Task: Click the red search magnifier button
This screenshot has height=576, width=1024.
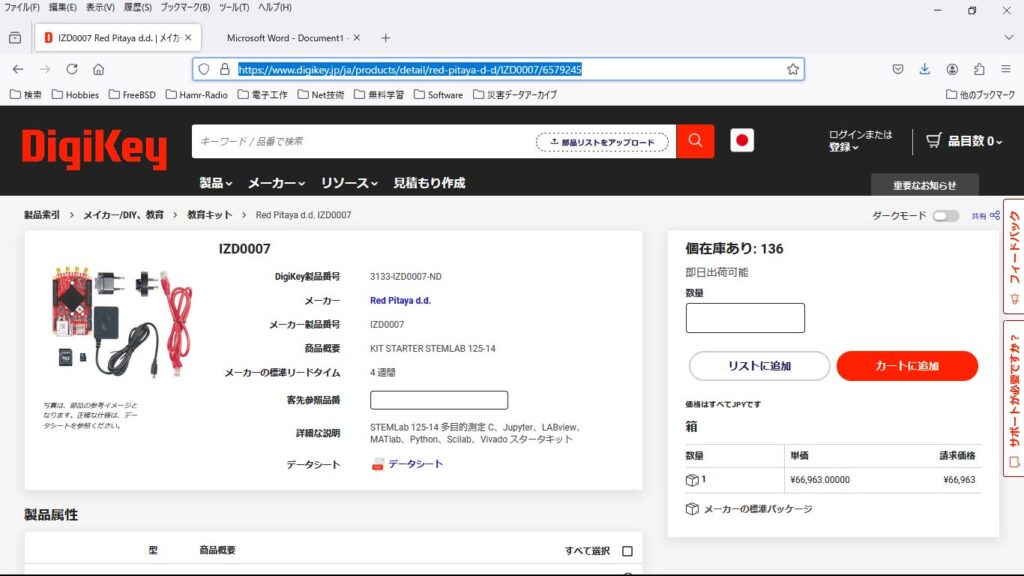Action: 695,141
